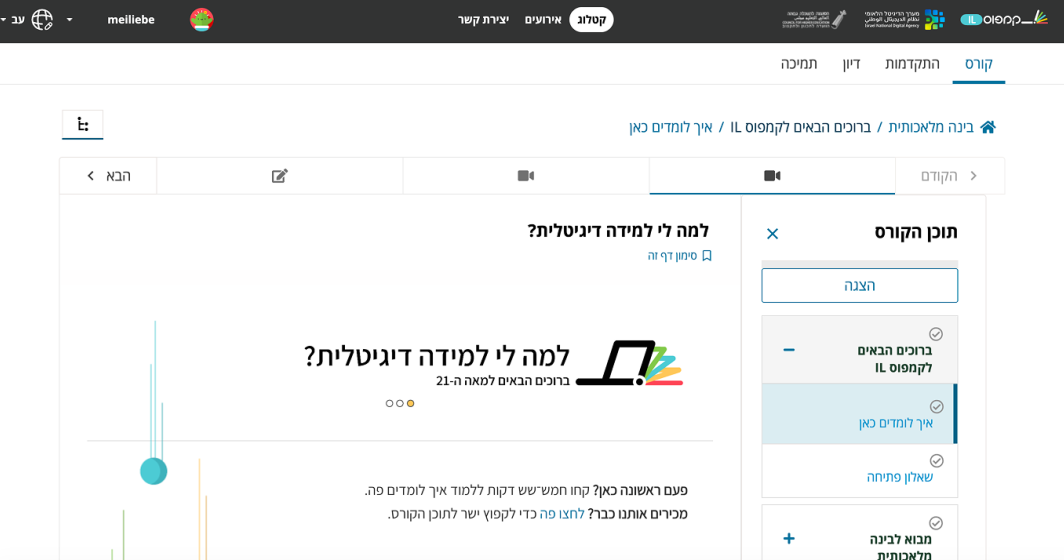Open שאלון פתיחה in course outline

pyautogui.click(x=899, y=477)
